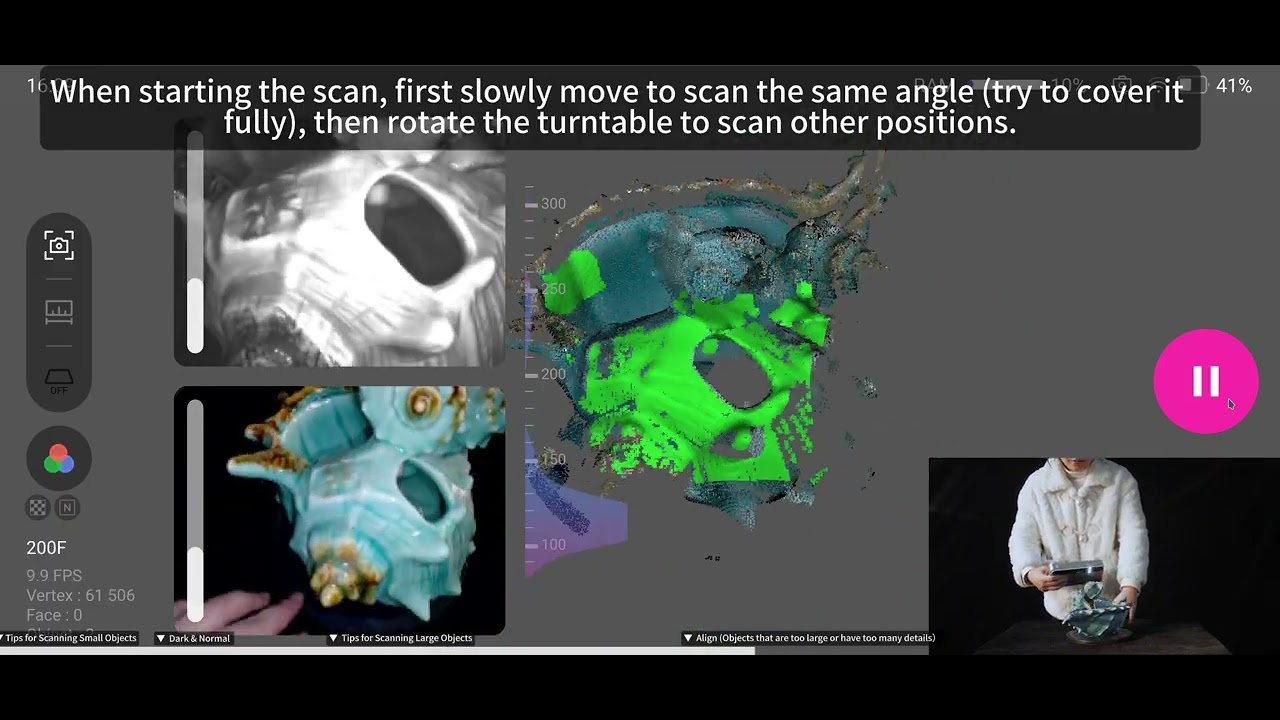
Task: Click the 200 distance scale label
Action: [x=553, y=374]
